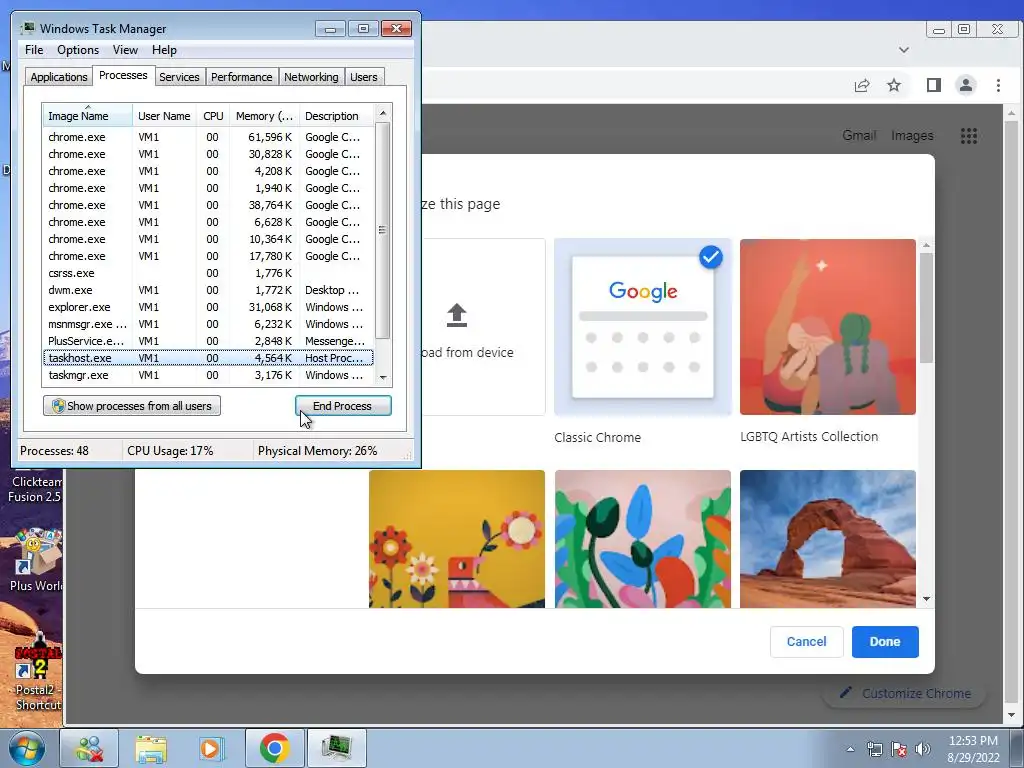
Task: Switch to the Applications tab
Action: click(x=59, y=77)
